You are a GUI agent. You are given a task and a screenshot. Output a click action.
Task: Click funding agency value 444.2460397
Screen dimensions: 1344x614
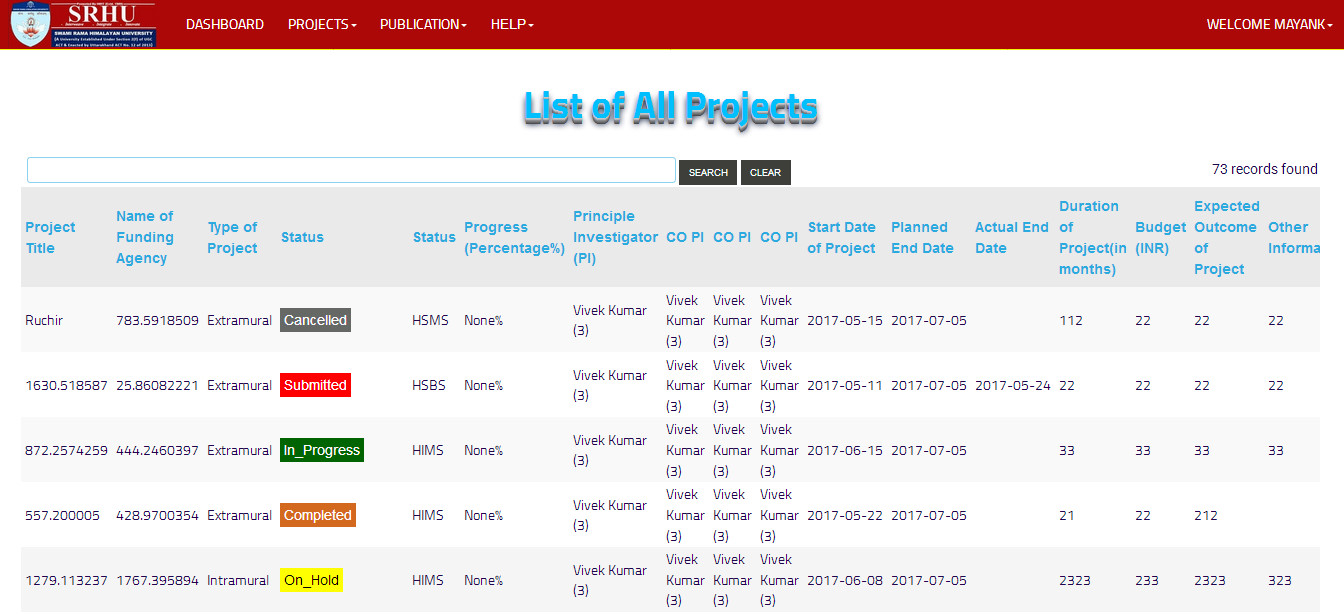157,450
